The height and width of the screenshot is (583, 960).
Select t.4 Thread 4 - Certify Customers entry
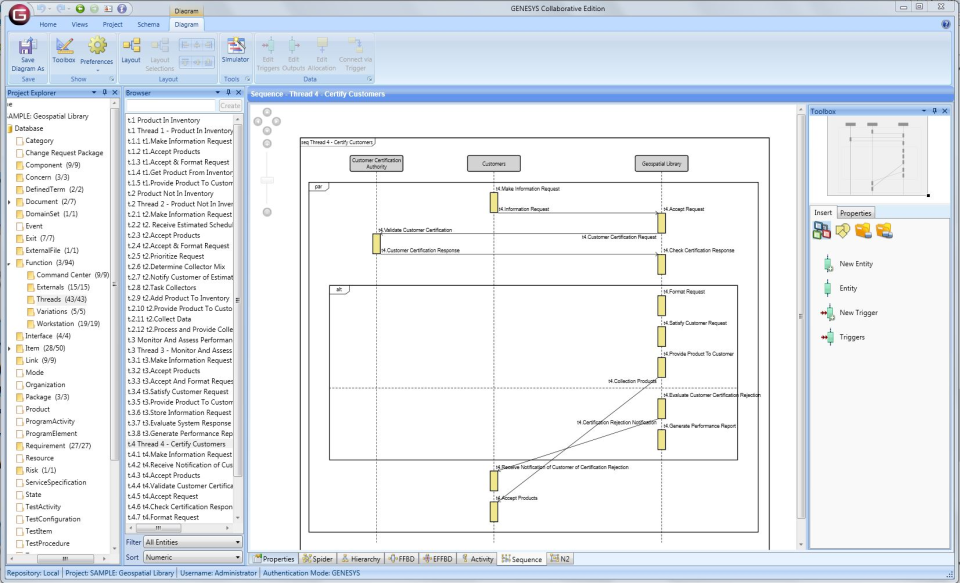tap(176, 444)
